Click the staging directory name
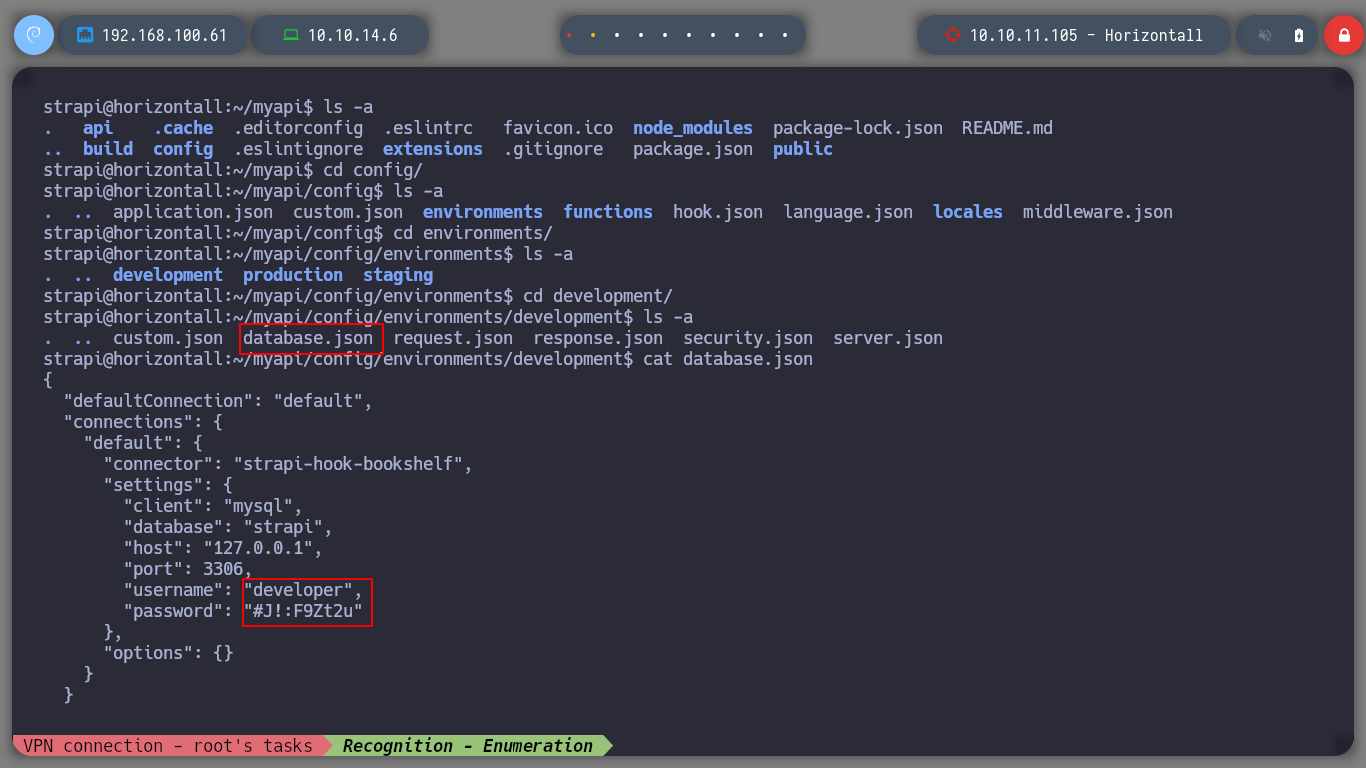Image resolution: width=1366 pixels, height=768 pixels. coord(398,275)
